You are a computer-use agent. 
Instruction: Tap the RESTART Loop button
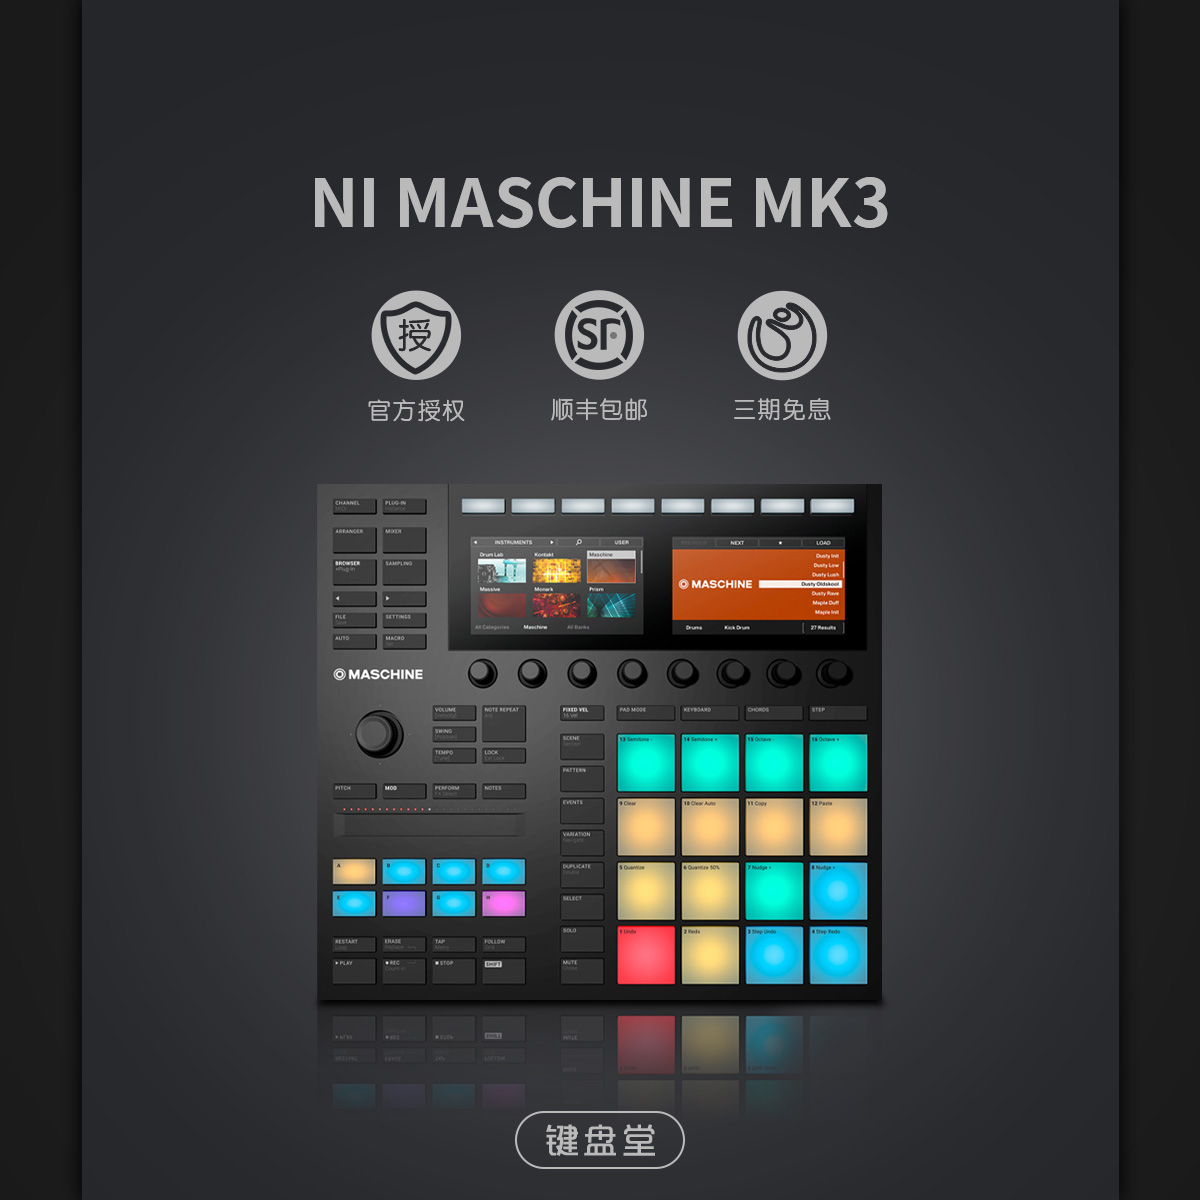pyautogui.click(x=354, y=944)
